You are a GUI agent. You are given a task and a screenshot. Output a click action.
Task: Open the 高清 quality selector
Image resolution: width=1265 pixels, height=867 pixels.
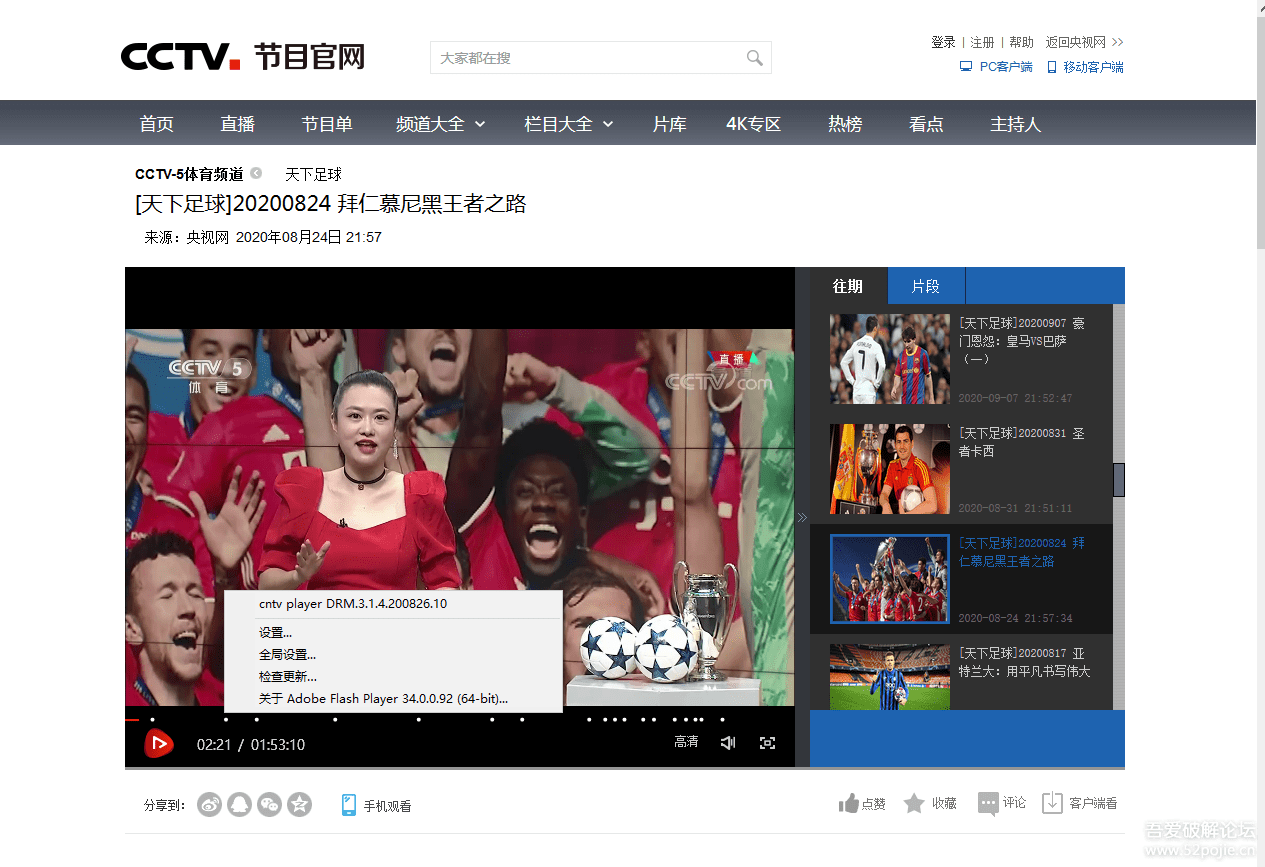click(x=686, y=742)
